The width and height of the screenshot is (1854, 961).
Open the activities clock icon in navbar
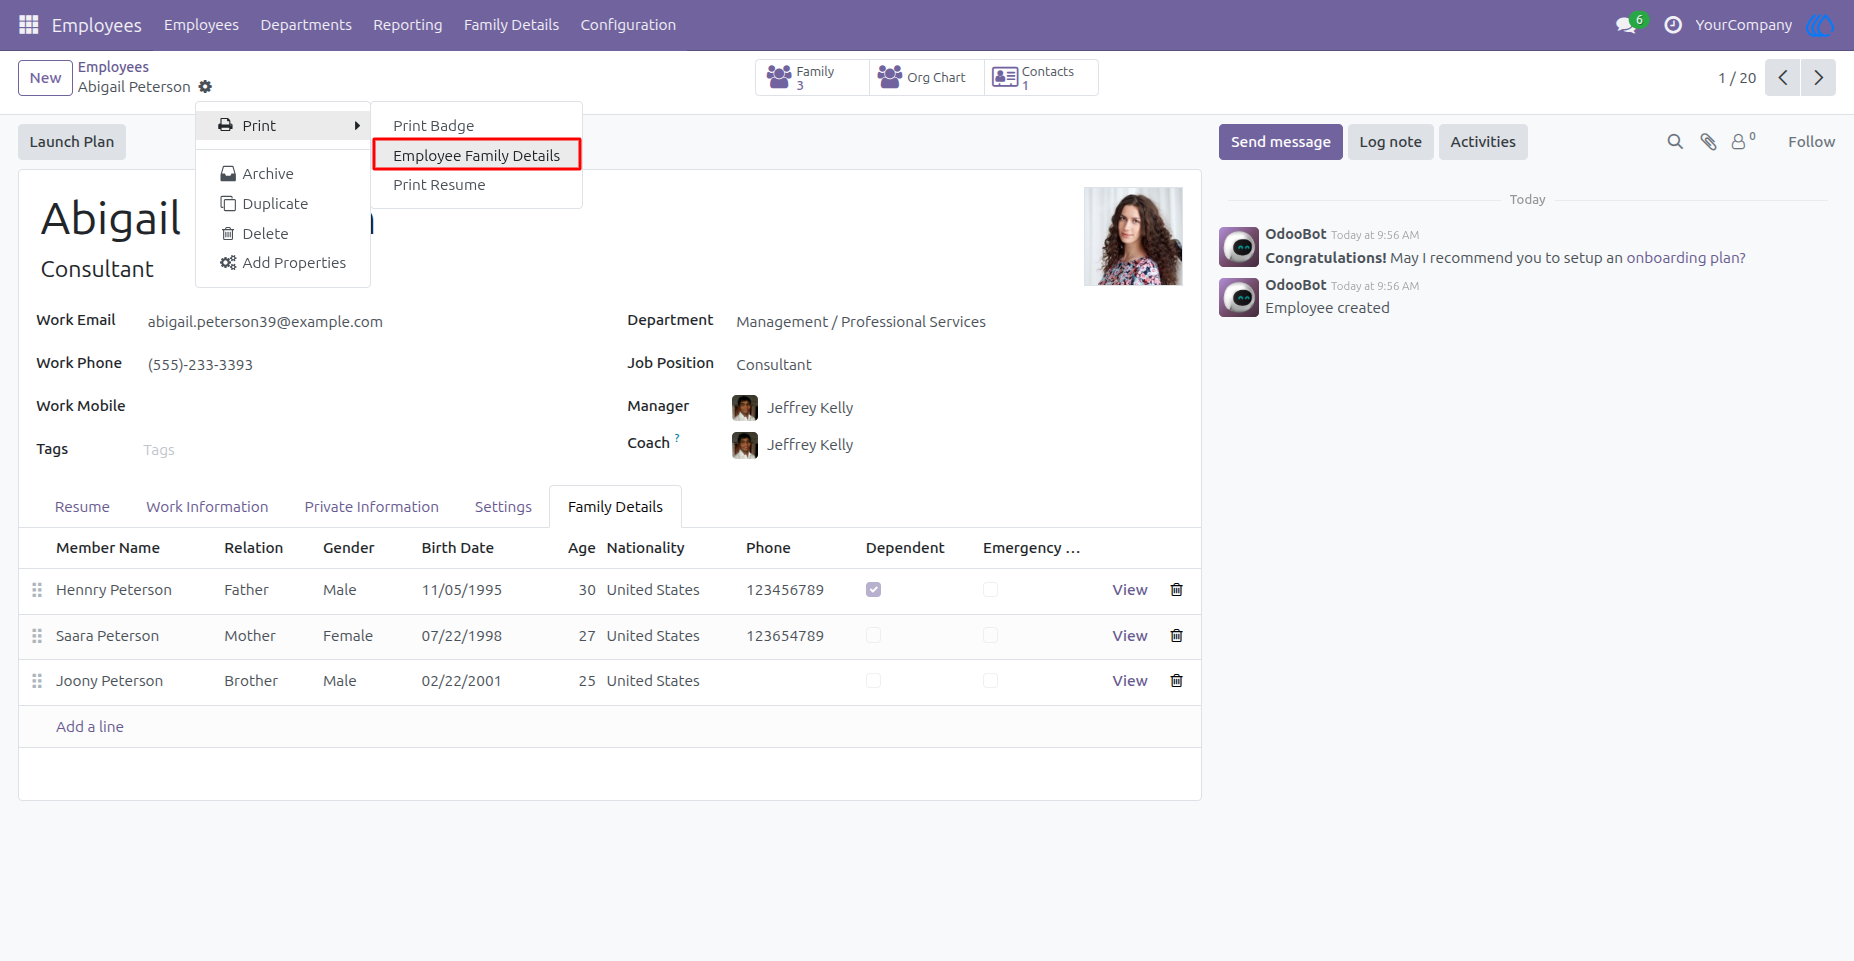[x=1673, y=24]
